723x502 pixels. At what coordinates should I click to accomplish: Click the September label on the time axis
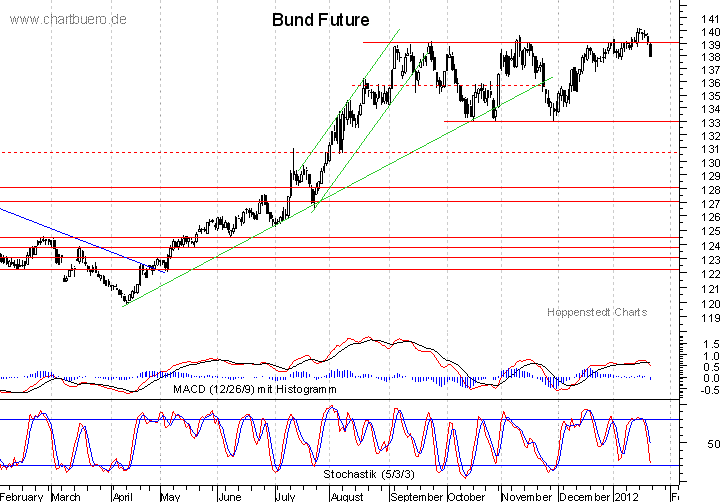click(416, 496)
